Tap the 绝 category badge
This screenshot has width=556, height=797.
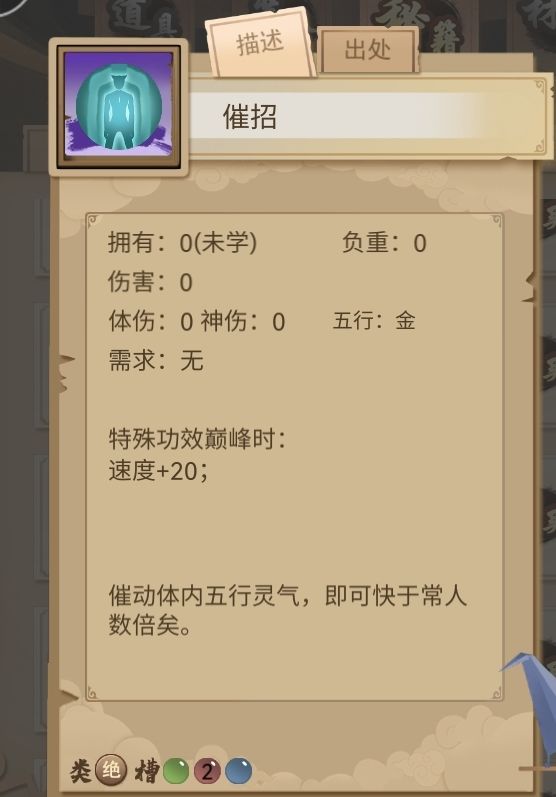point(111,770)
